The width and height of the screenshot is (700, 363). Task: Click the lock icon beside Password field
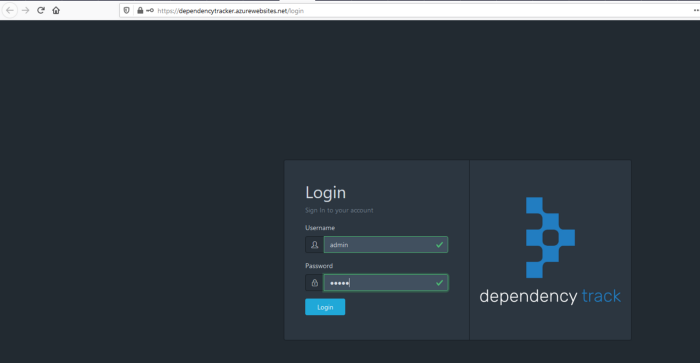pyautogui.click(x=314, y=283)
